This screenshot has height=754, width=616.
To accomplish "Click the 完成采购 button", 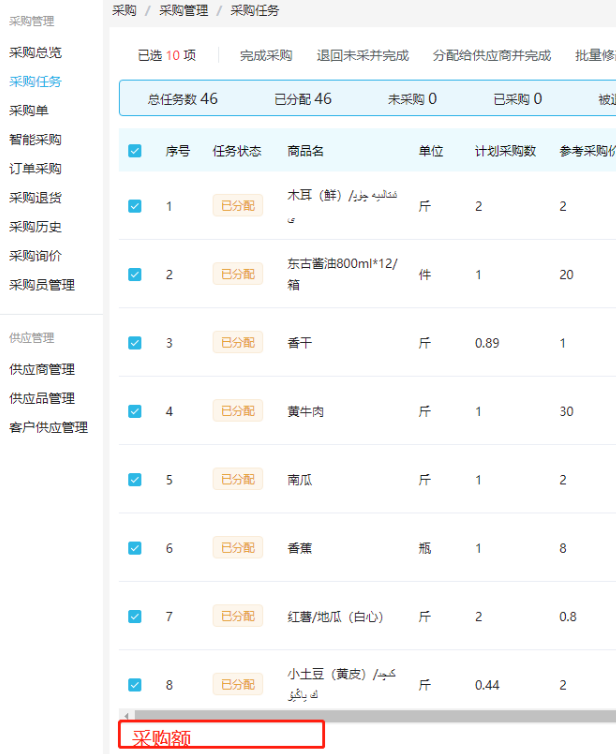I will coord(266,56).
